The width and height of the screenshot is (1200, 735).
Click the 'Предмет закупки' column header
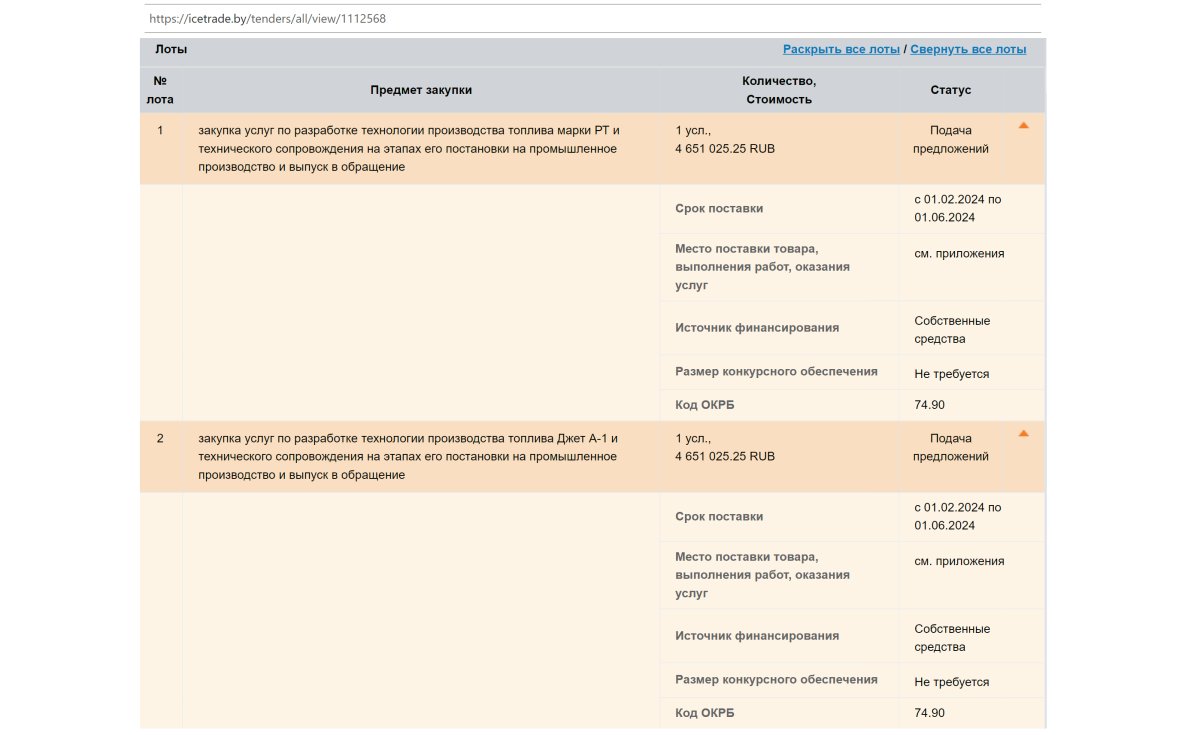click(x=421, y=90)
